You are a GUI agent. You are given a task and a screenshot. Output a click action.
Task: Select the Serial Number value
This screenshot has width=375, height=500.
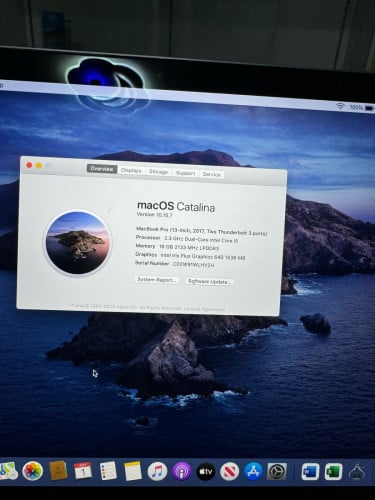(x=194, y=264)
